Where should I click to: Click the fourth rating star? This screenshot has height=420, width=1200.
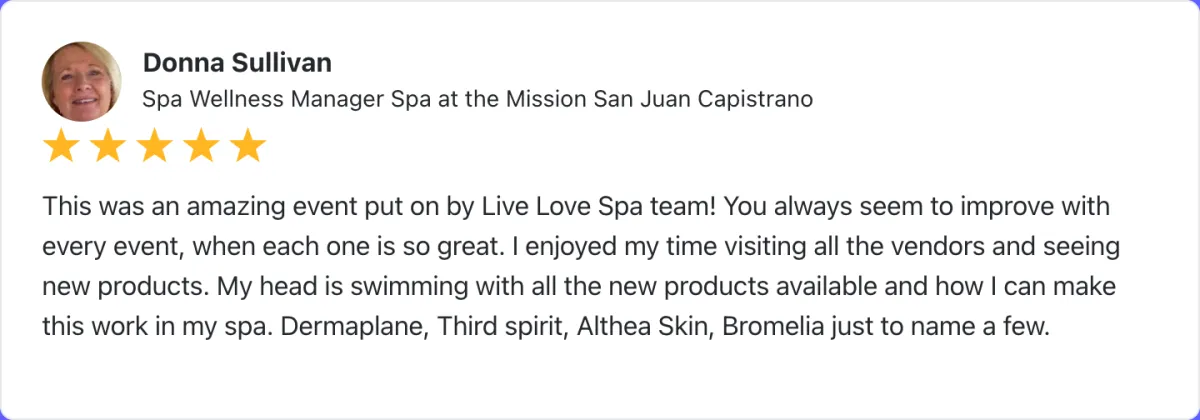click(x=200, y=146)
